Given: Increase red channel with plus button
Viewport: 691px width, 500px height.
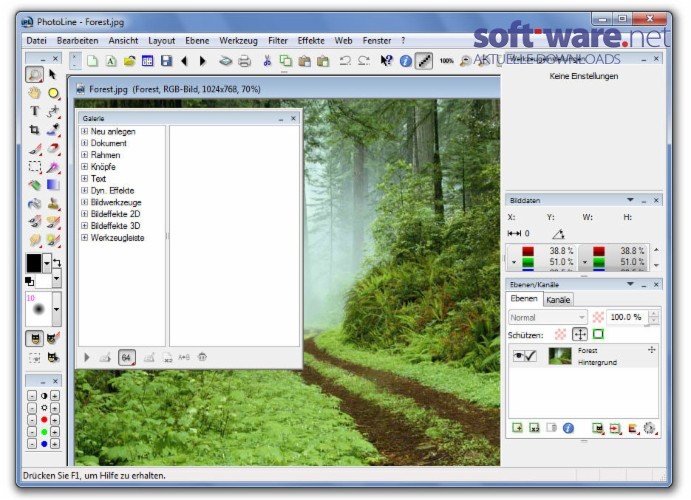Looking at the screenshot, I should tap(55, 420).
